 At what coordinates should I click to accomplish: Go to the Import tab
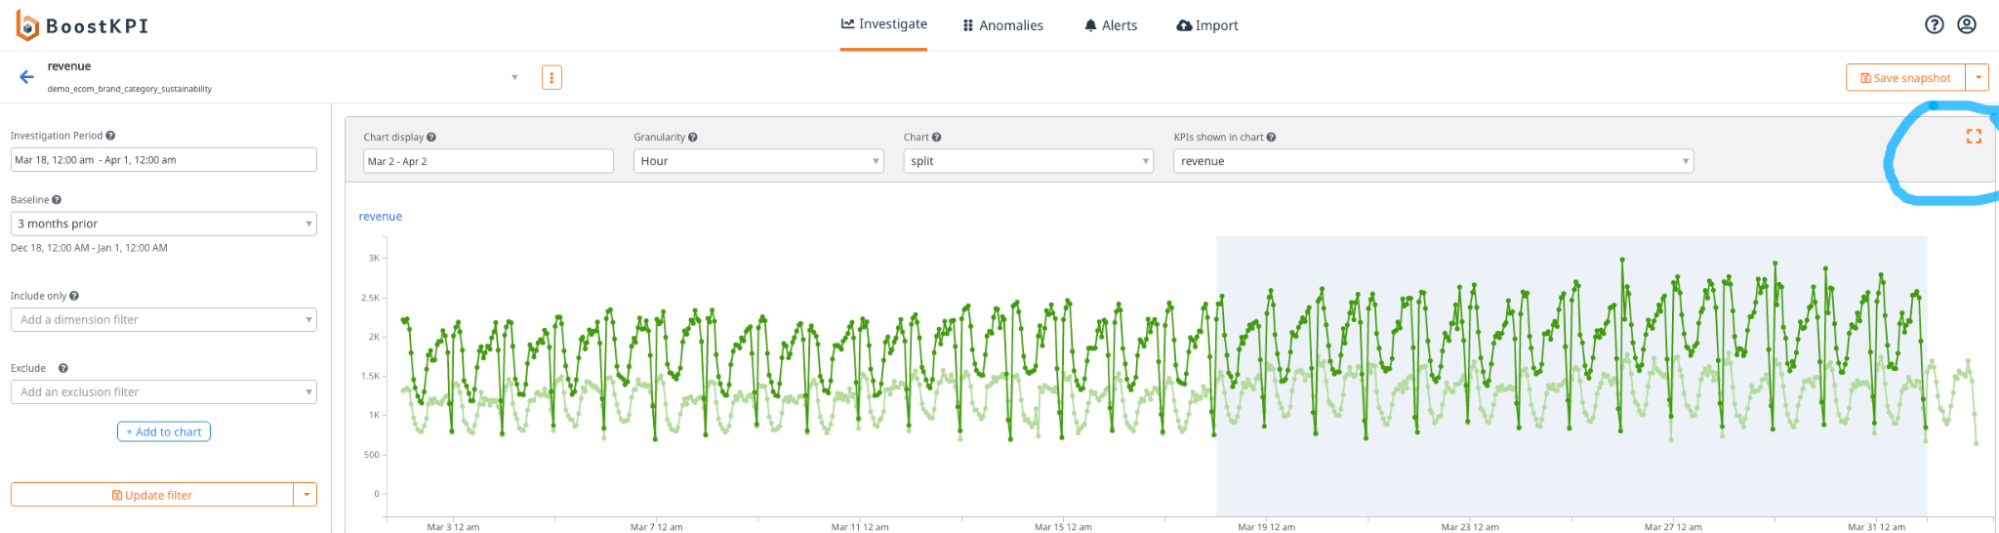(x=1207, y=26)
